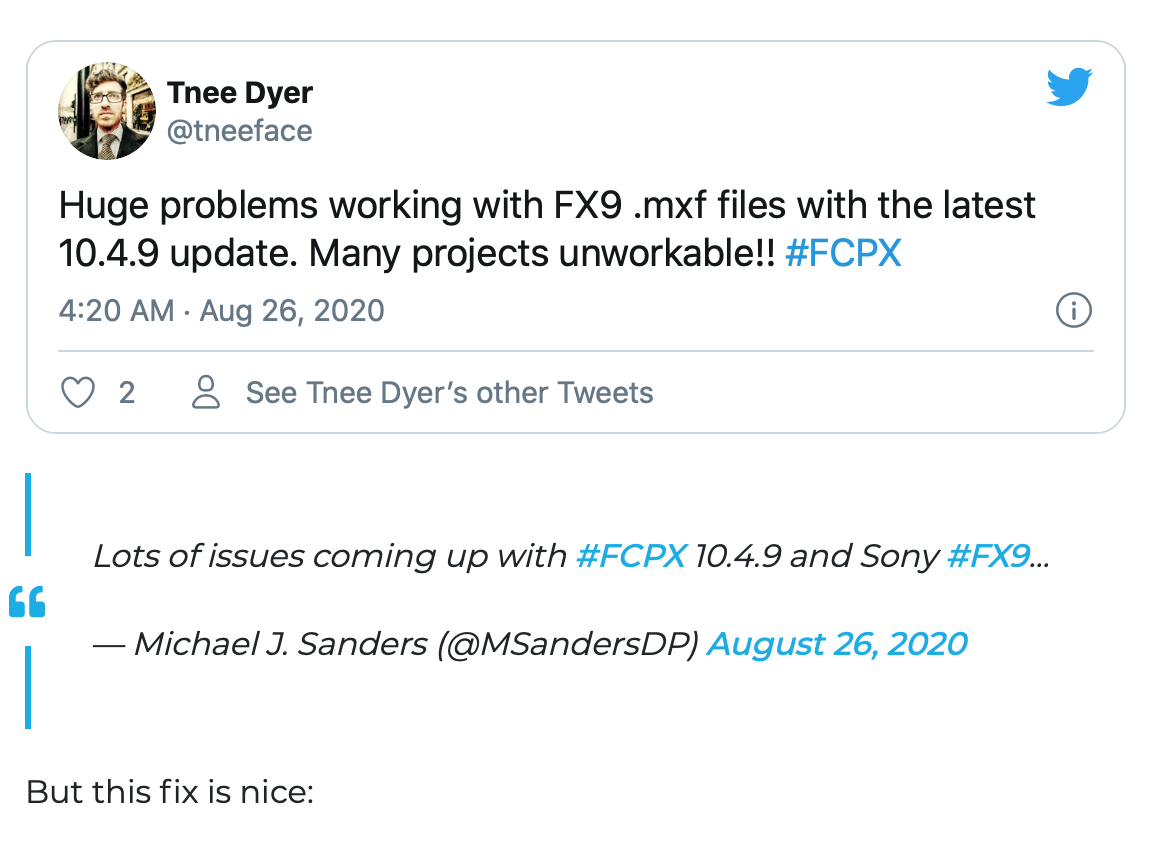The height and width of the screenshot is (842, 1174).
Task: Open the Tnee Dyer display name
Action: [240, 93]
